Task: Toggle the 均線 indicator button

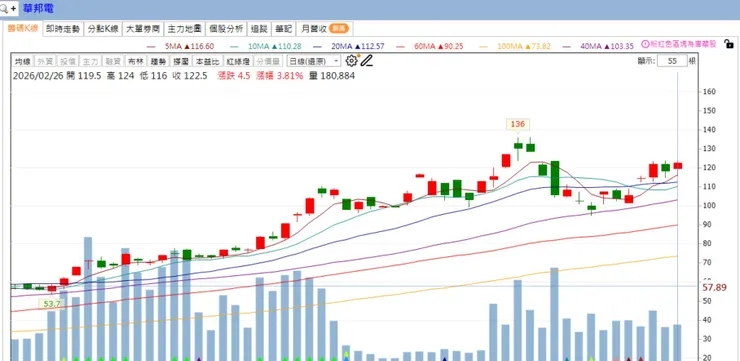Action: 22,61
